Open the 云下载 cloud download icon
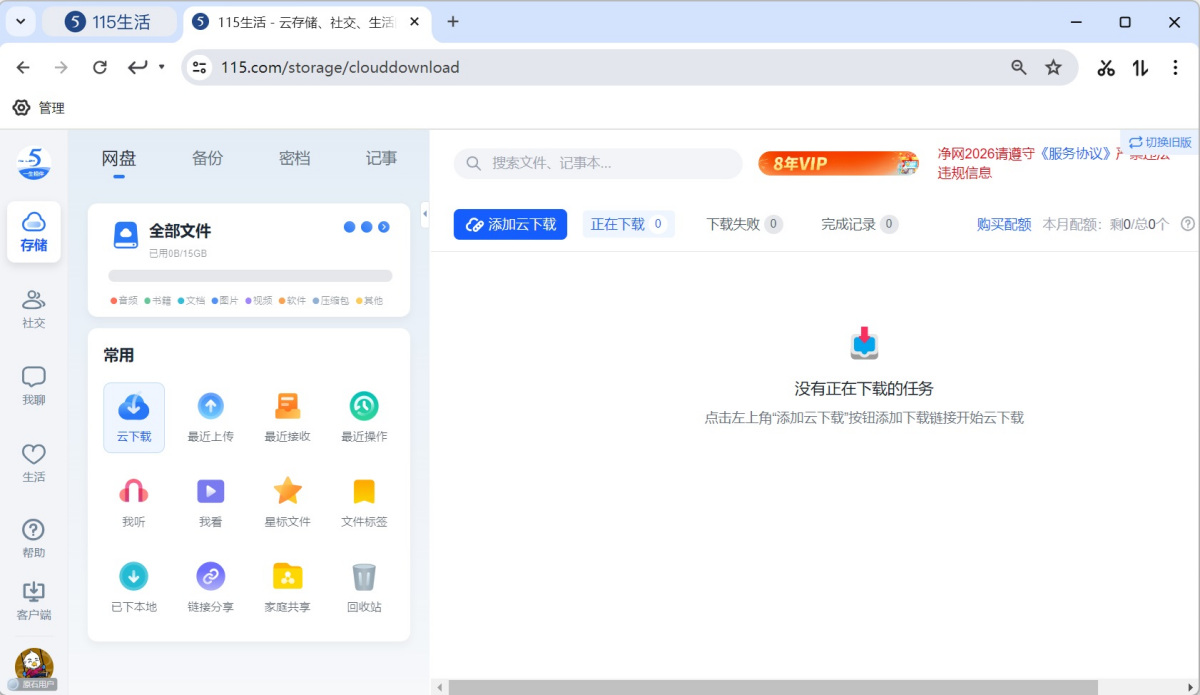1200x695 pixels. click(x=134, y=407)
